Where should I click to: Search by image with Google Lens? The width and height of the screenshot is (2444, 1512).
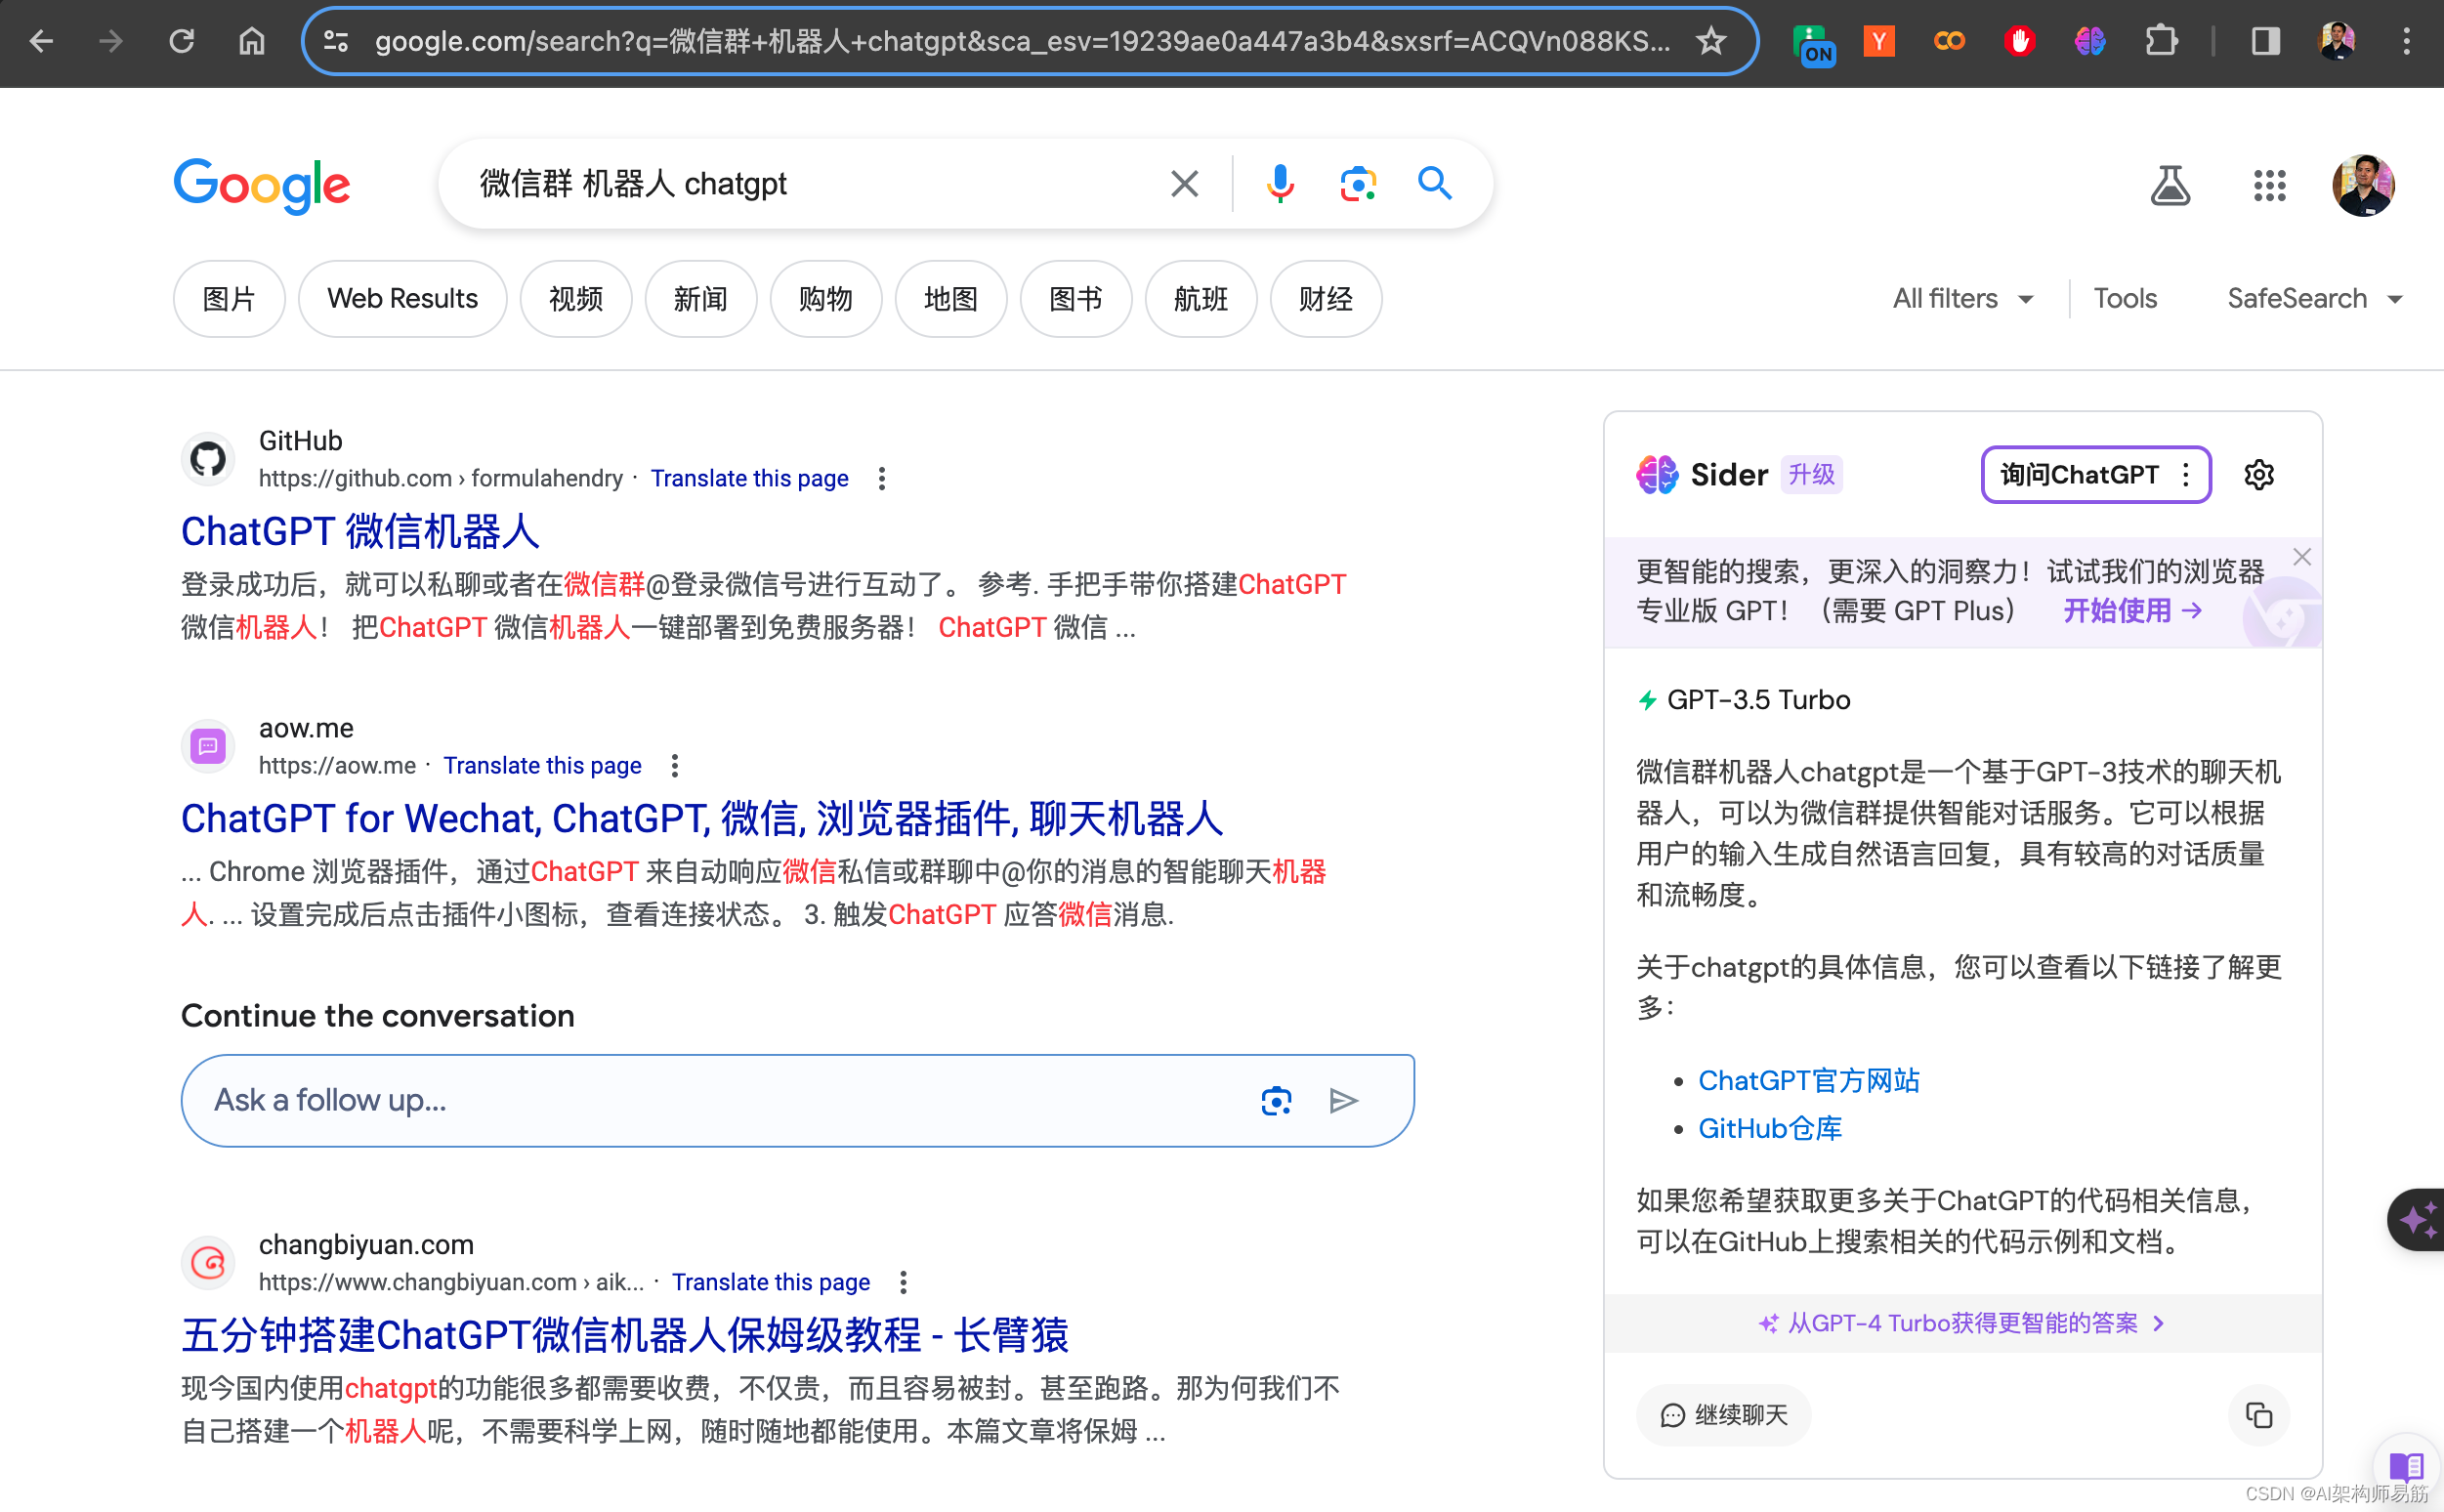click(x=1358, y=184)
